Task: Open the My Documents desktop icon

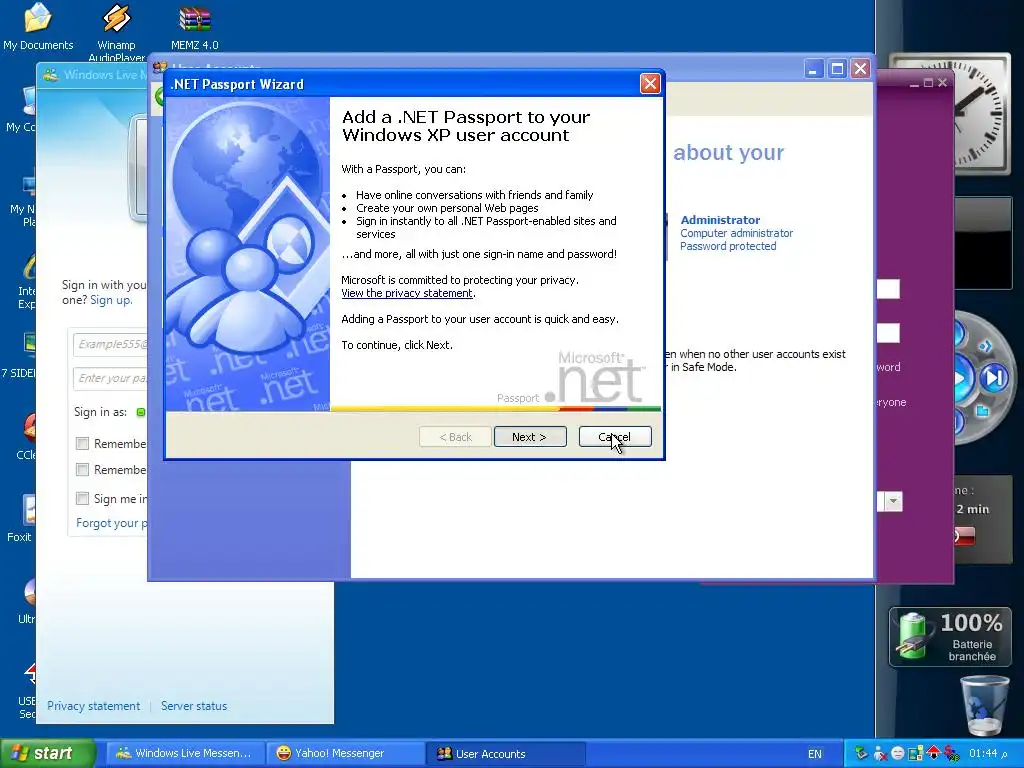Action: (38, 26)
